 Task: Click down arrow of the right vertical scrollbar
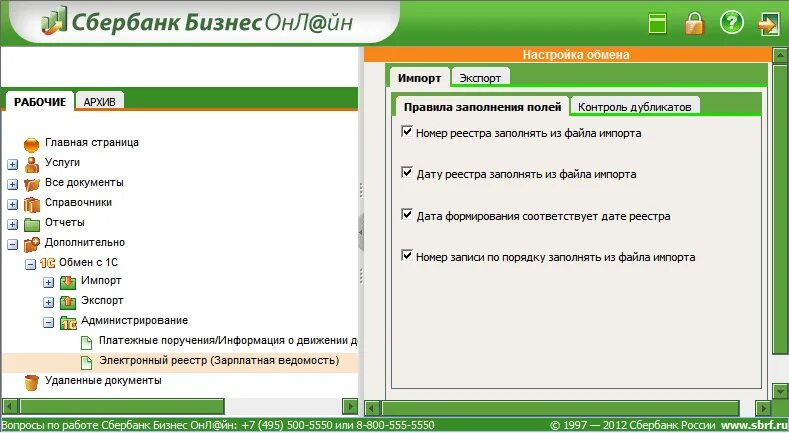[780, 391]
